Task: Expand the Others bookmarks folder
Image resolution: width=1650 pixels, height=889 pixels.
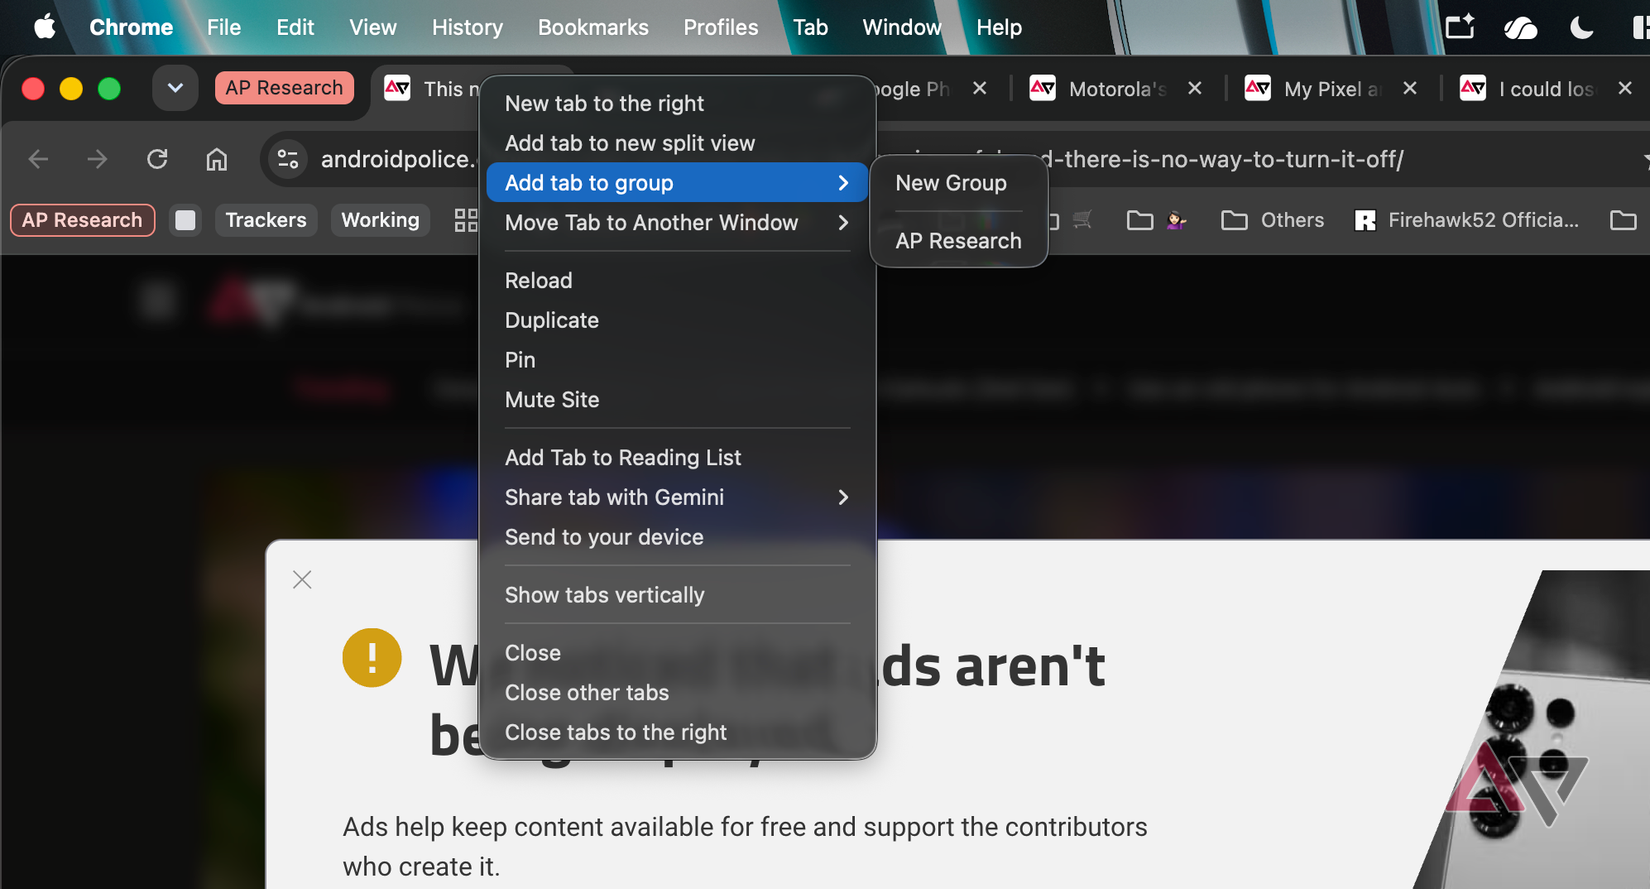Action: [x=1272, y=220]
